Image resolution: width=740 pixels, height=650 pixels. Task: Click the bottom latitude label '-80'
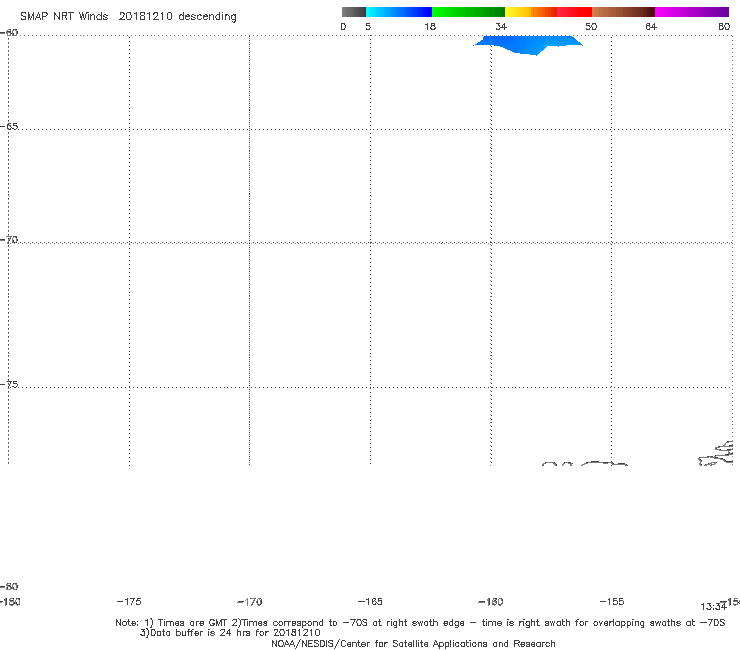point(9,586)
